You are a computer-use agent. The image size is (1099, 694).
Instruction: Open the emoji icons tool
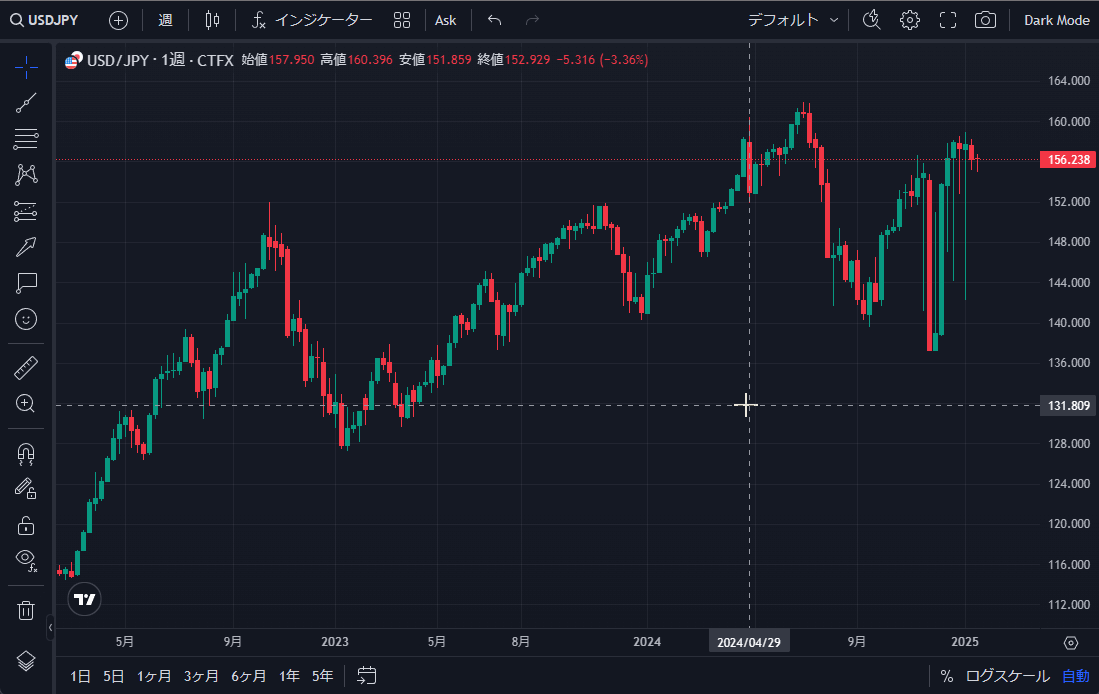click(x=26, y=319)
